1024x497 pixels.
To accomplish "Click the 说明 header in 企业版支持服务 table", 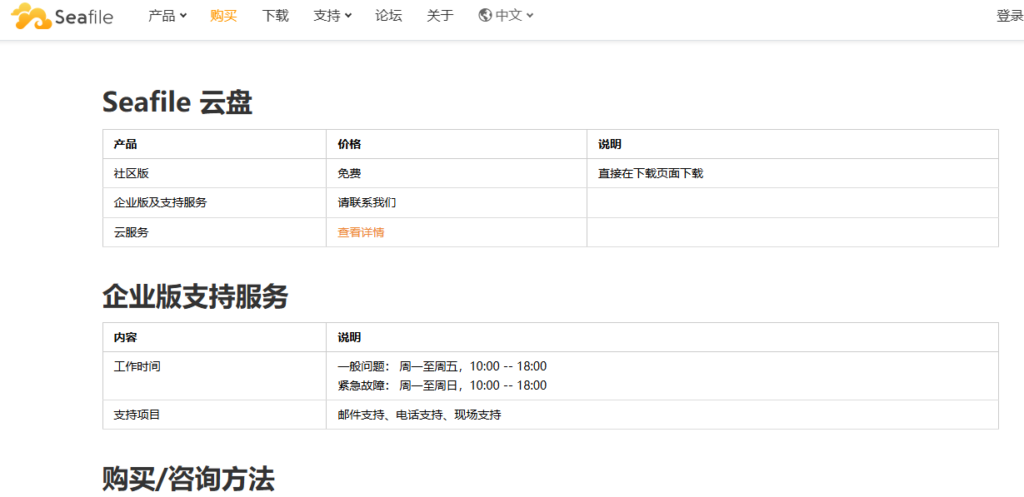I will [662, 337].
